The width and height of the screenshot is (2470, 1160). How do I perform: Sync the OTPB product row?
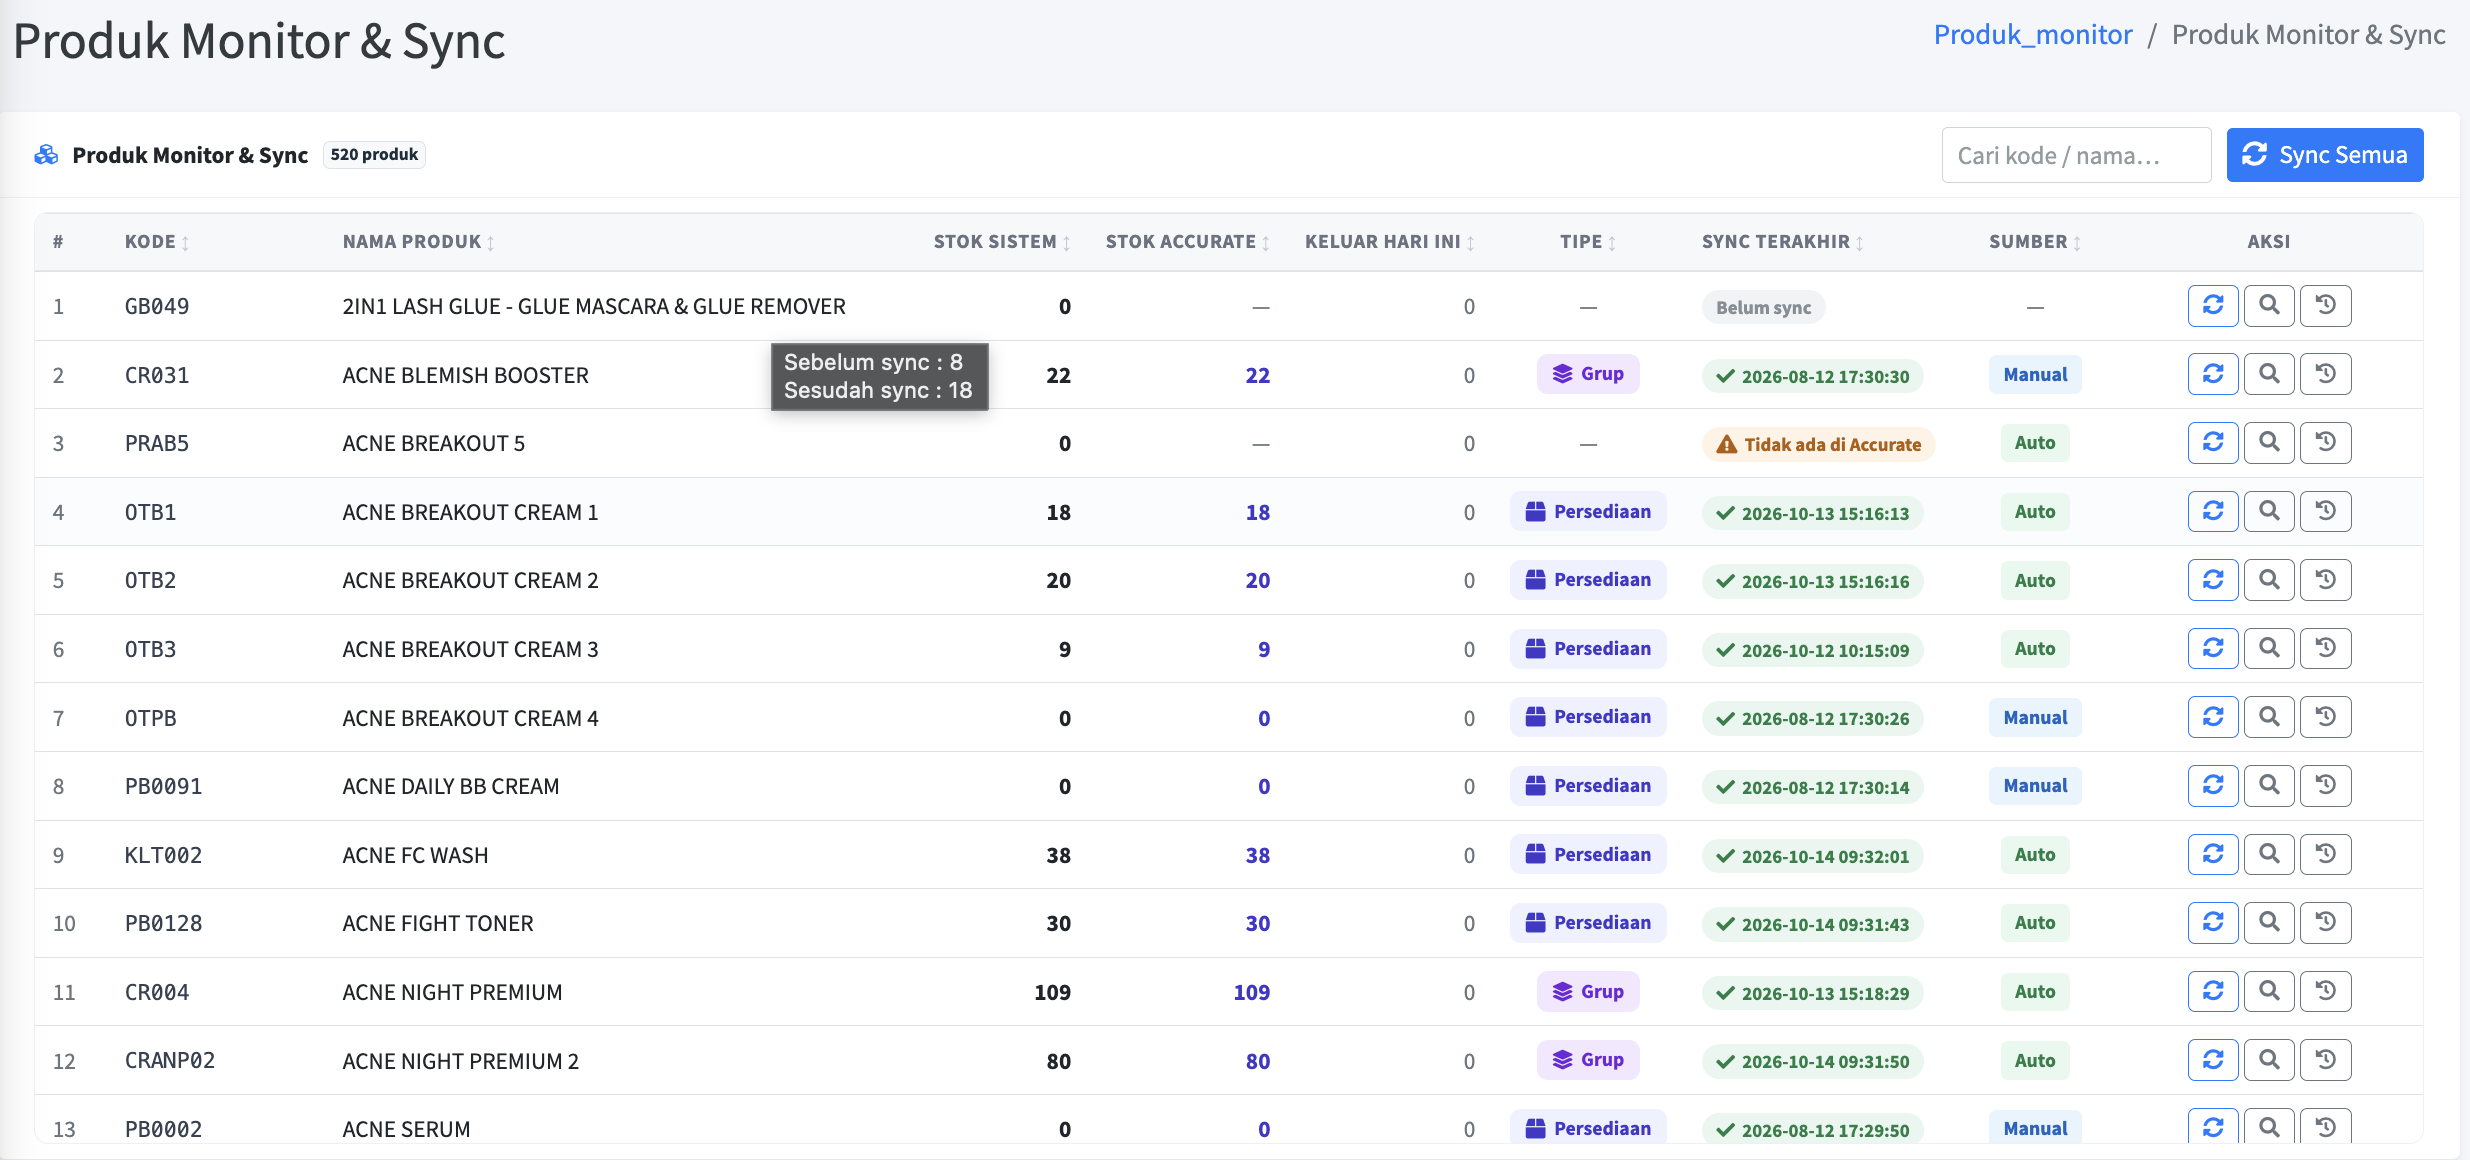pyautogui.click(x=2212, y=717)
